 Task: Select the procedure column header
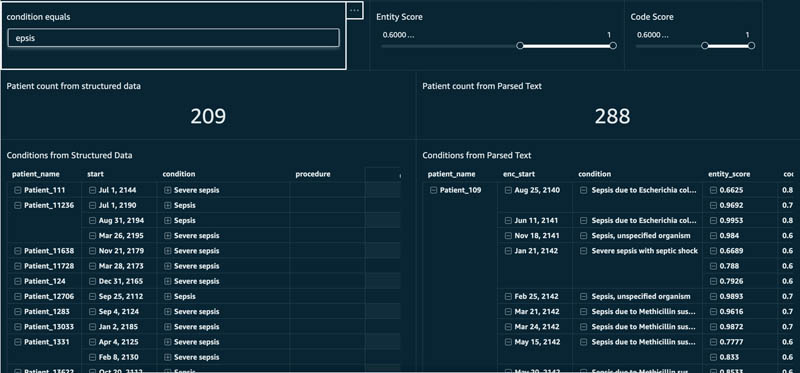[313, 174]
